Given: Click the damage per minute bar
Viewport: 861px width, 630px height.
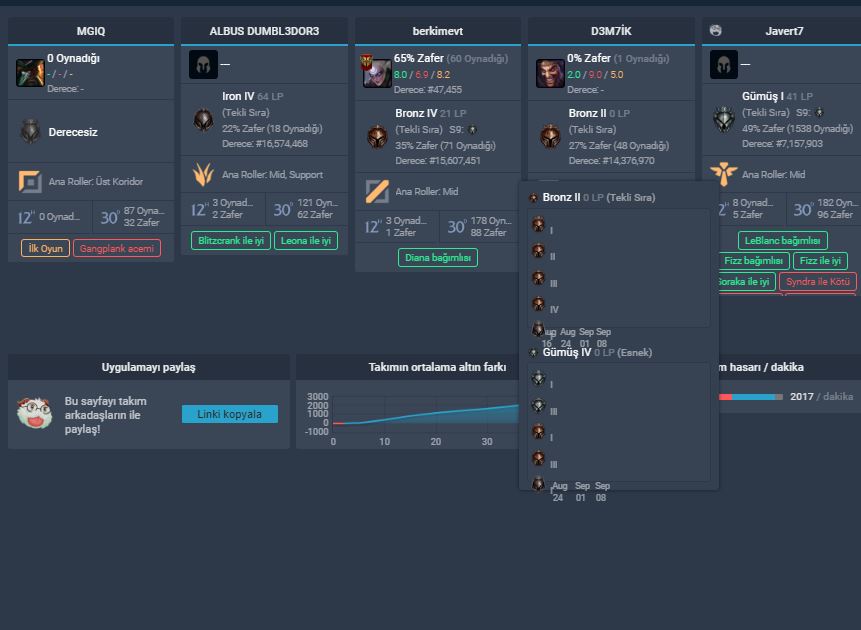Looking at the screenshot, I should click(x=750, y=397).
